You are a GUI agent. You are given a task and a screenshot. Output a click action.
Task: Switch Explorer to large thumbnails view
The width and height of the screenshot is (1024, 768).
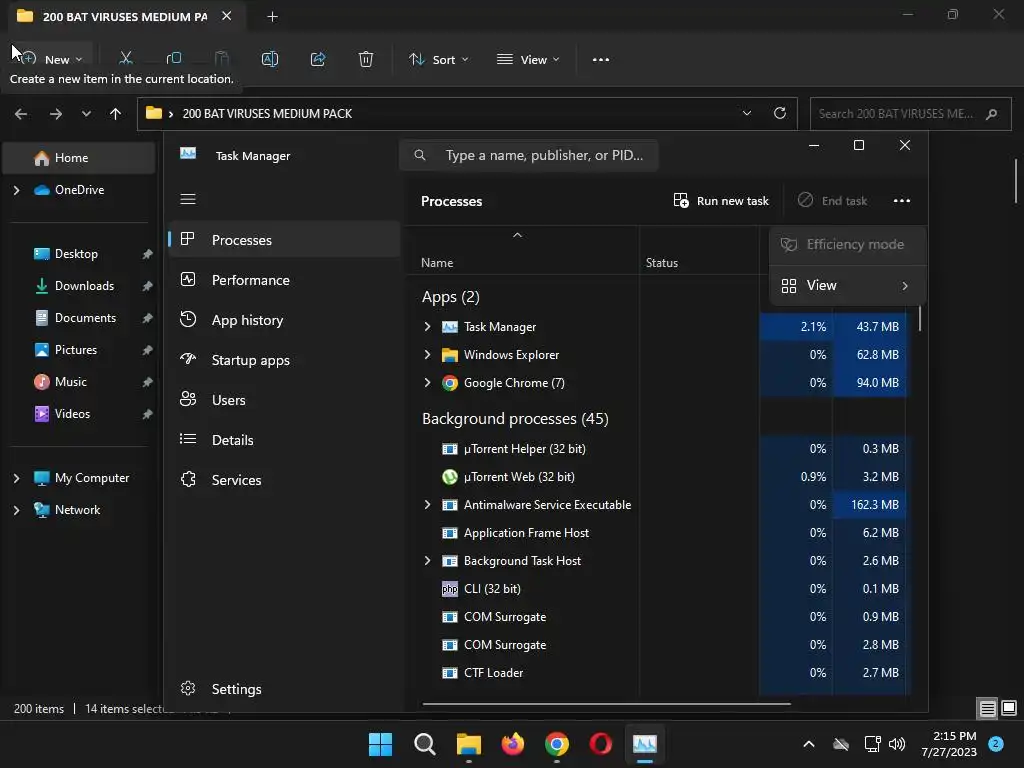1009,708
